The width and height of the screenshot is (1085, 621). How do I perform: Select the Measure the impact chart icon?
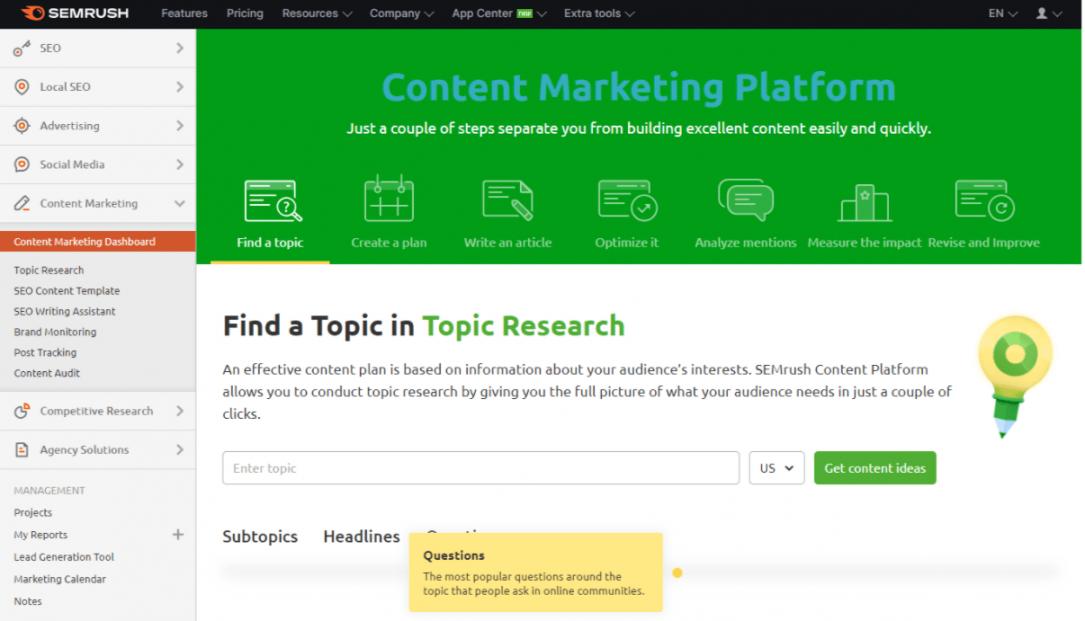click(864, 203)
